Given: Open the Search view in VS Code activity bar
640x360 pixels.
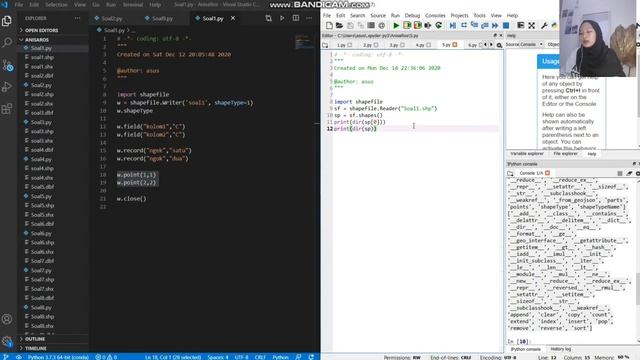Looking at the screenshot, I should point(7,42).
